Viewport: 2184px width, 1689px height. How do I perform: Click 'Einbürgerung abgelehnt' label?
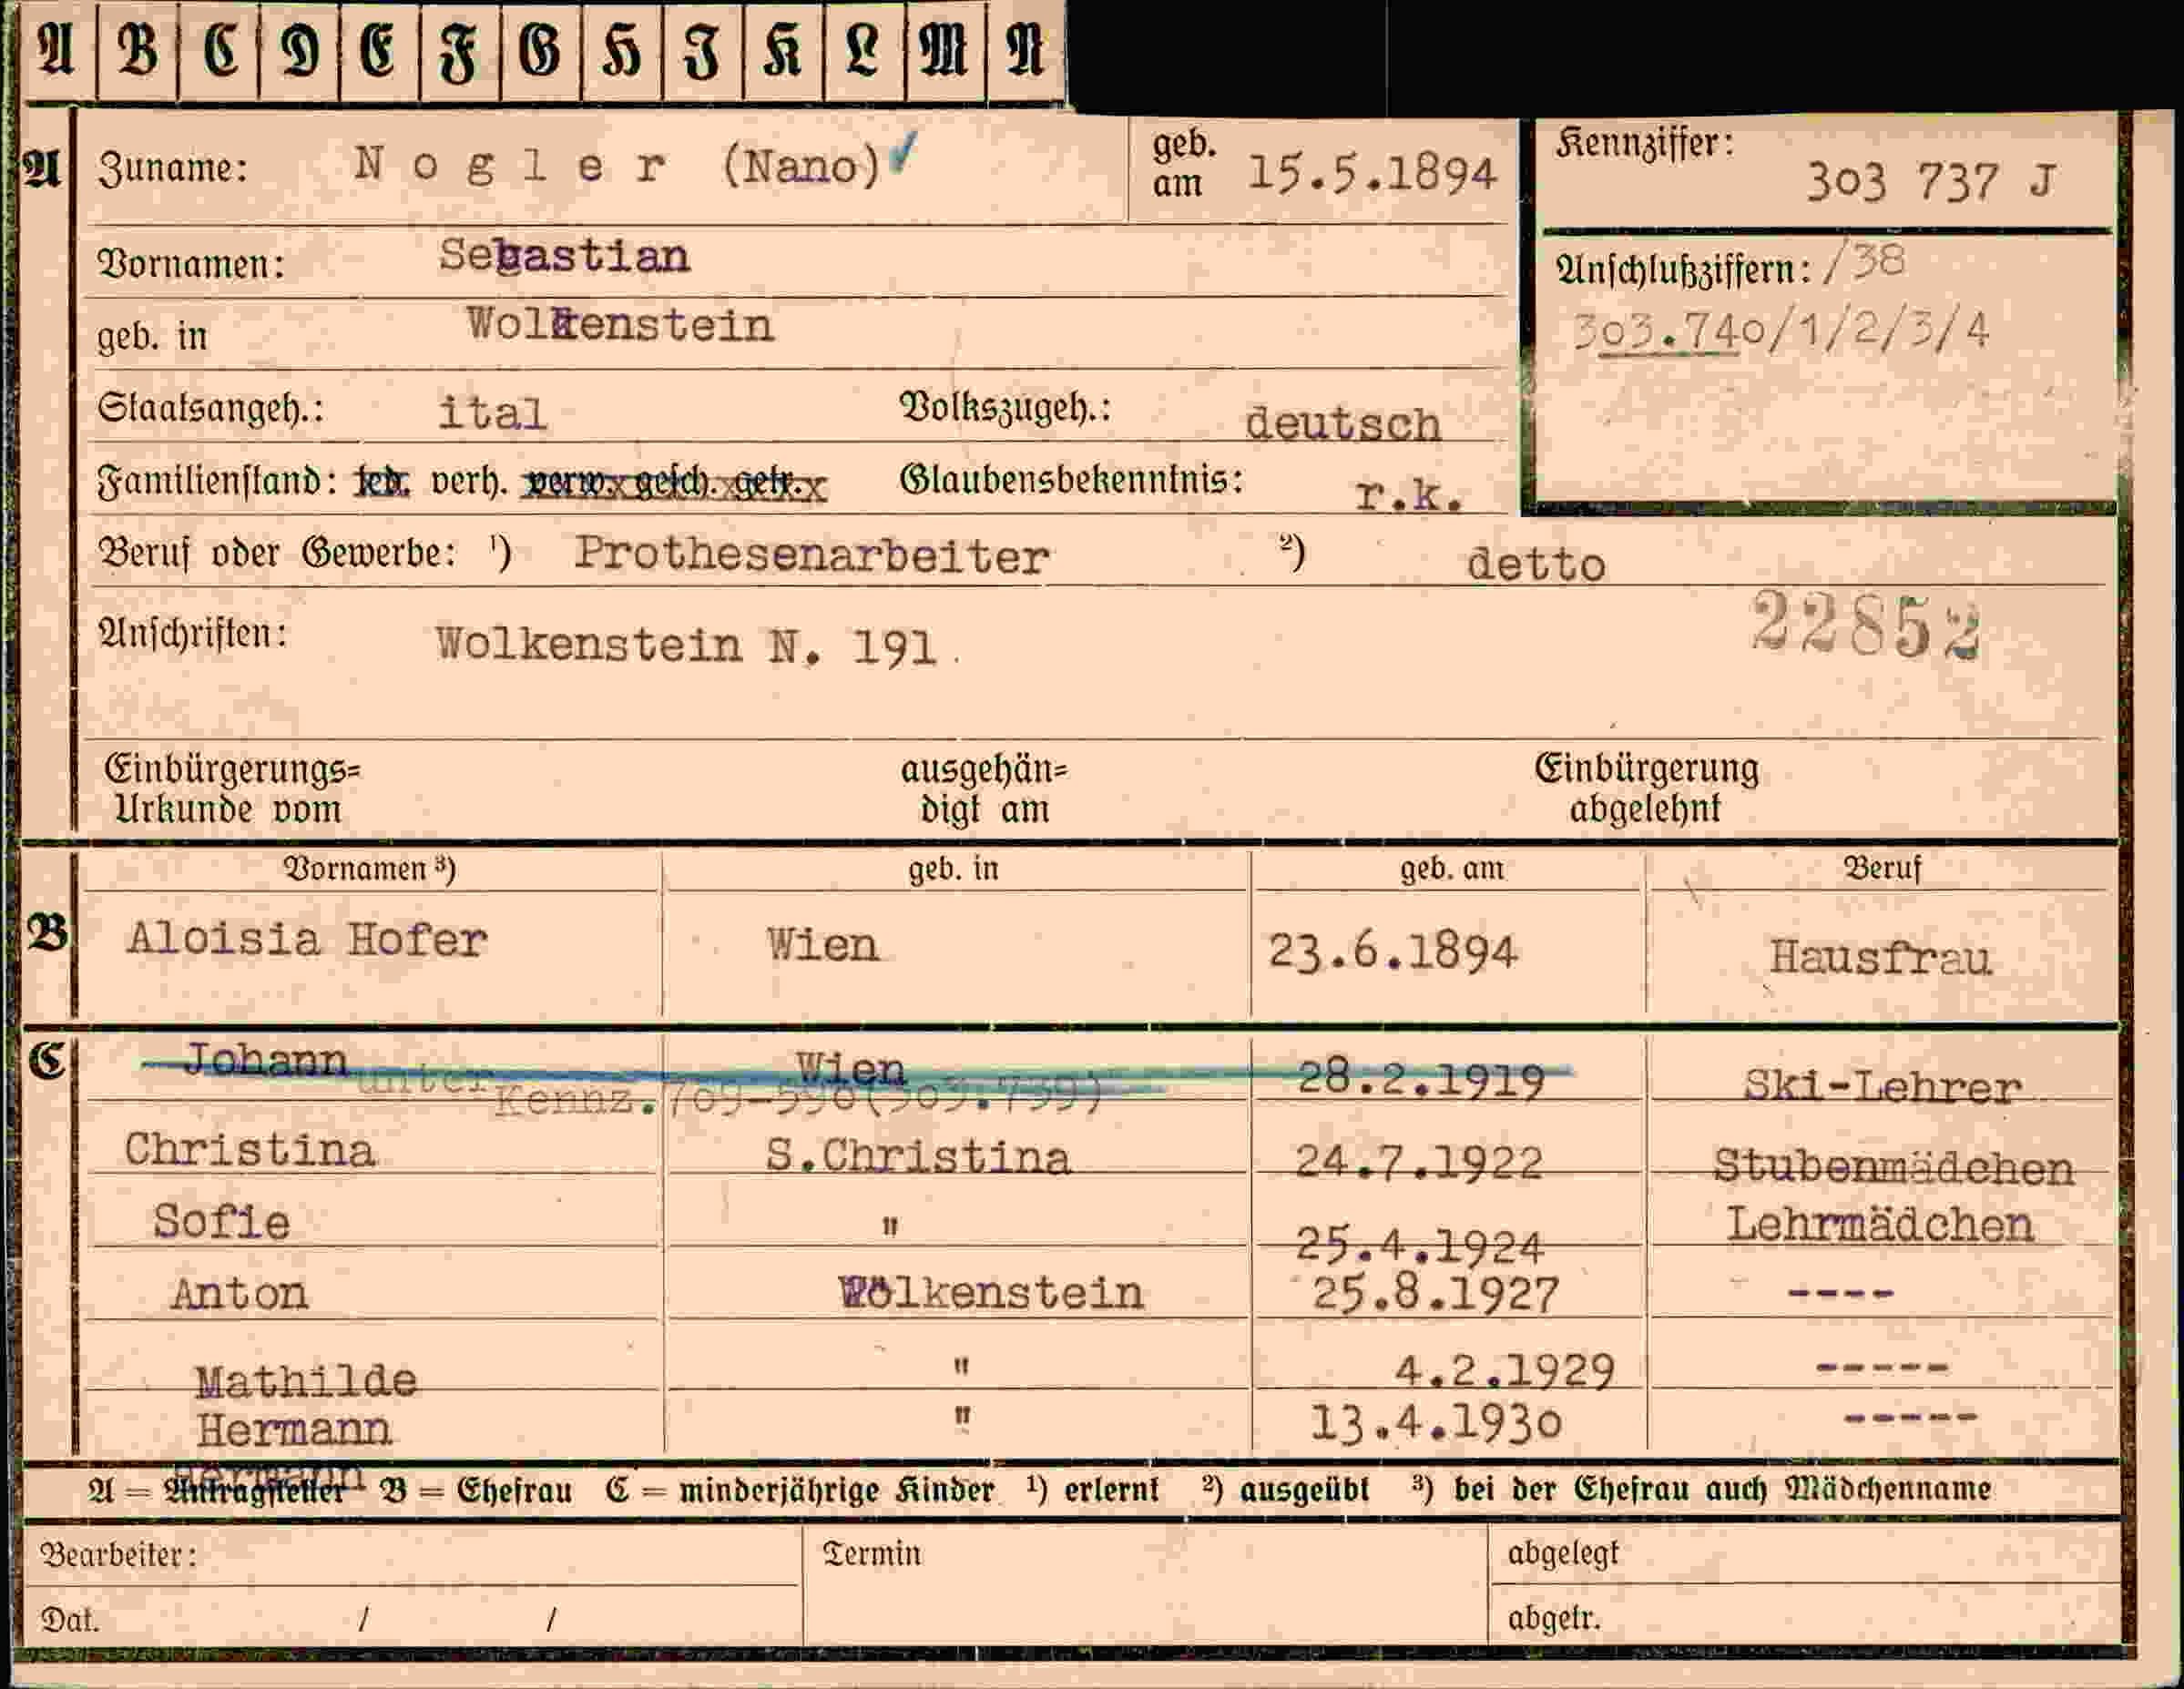click(x=1647, y=788)
